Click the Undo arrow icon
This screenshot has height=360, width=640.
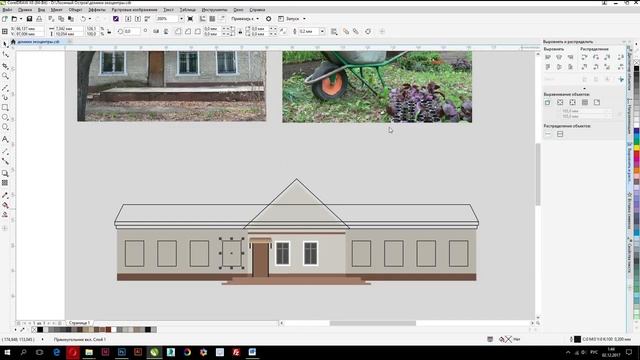[x=83, y=19]
